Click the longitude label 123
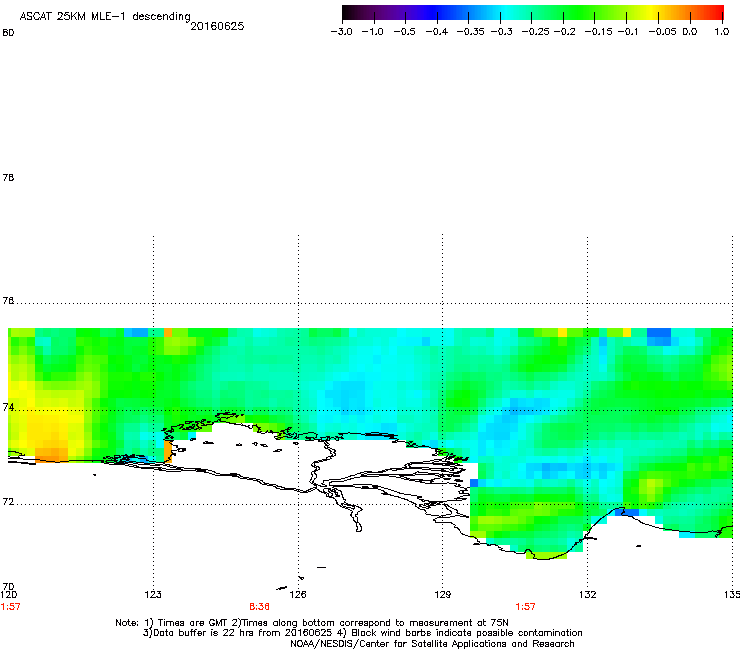 coord(153,594)
